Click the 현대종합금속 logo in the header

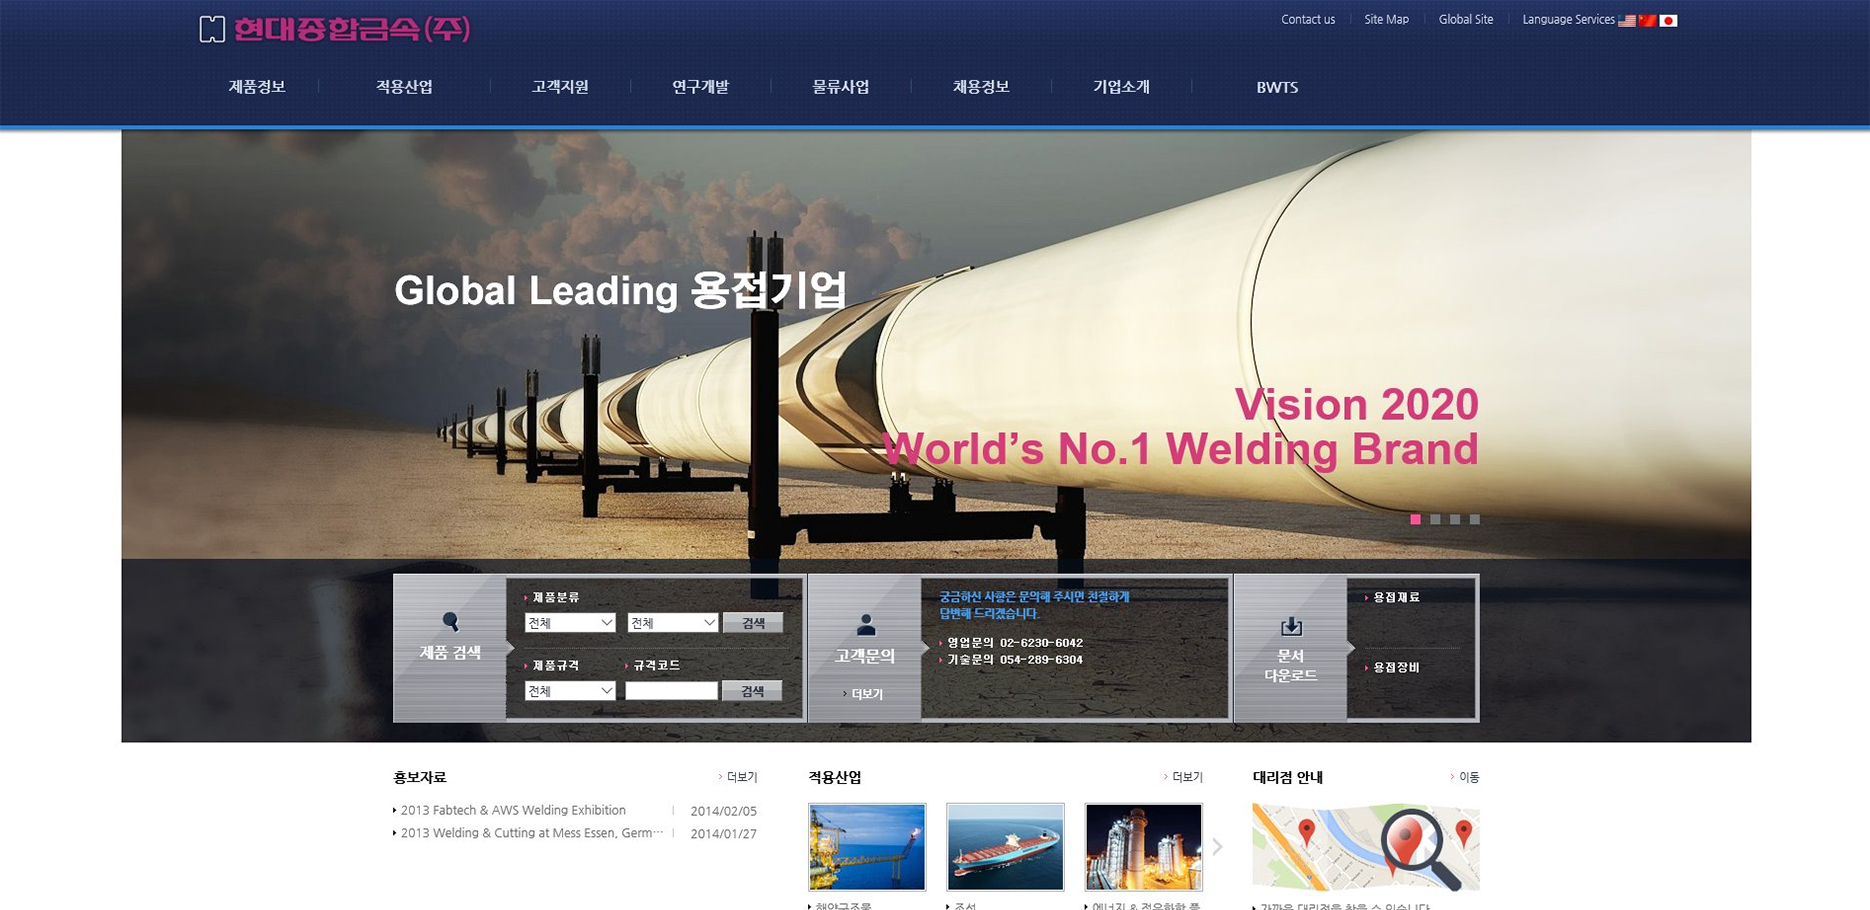click(x=335, y=29)
